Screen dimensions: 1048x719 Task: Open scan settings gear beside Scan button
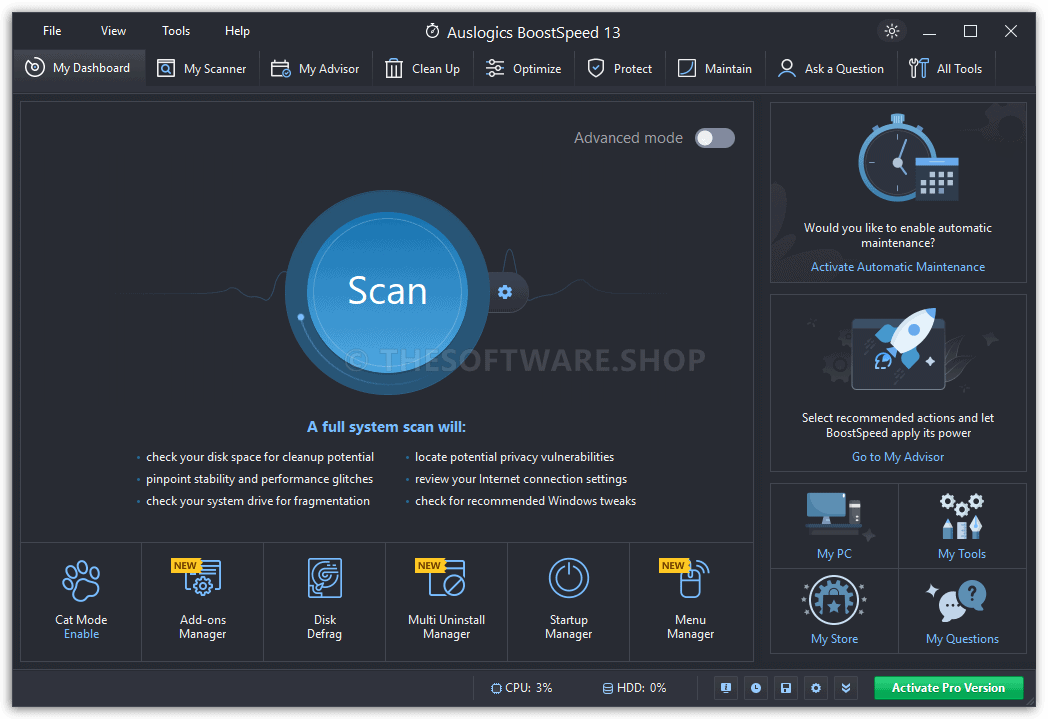point(505,292)
